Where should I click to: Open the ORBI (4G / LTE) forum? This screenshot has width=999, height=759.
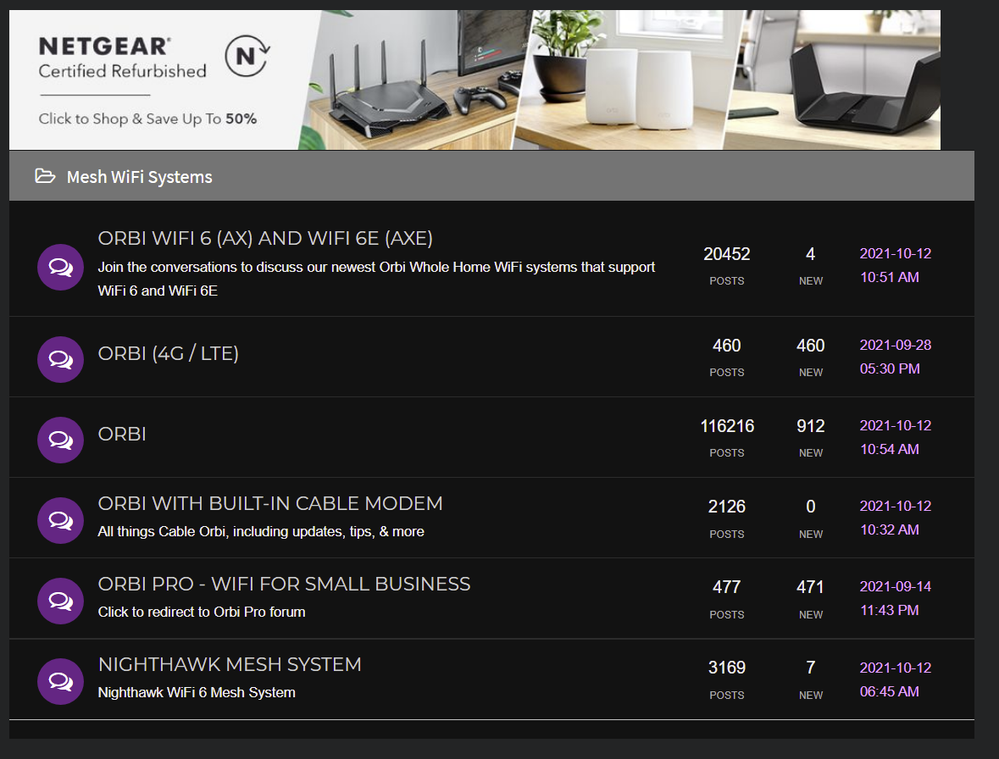(x=168, y=353)
